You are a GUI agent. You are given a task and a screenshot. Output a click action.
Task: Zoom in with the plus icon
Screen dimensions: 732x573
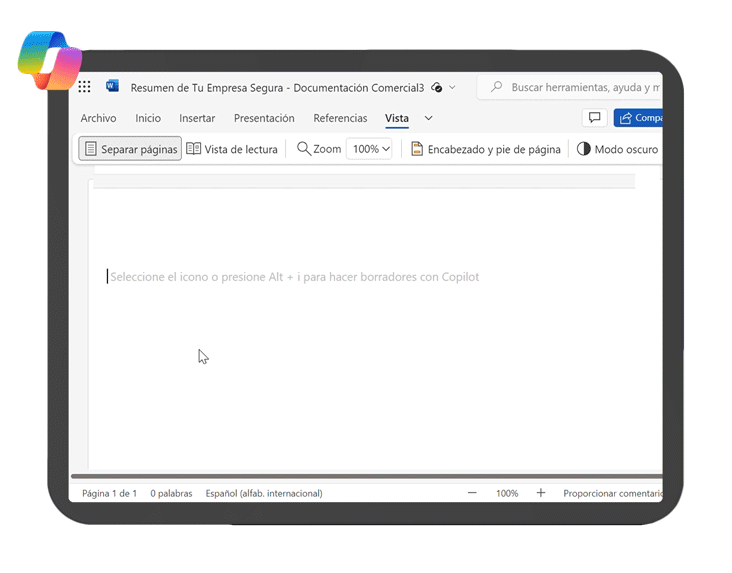coord(541,493)
